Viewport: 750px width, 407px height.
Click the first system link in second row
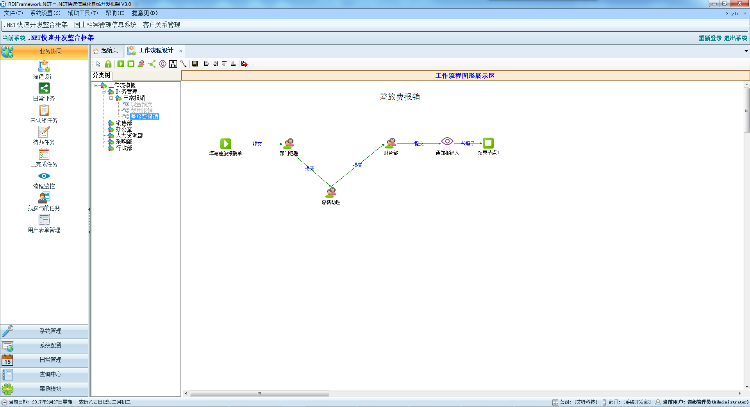click(35, 24)
